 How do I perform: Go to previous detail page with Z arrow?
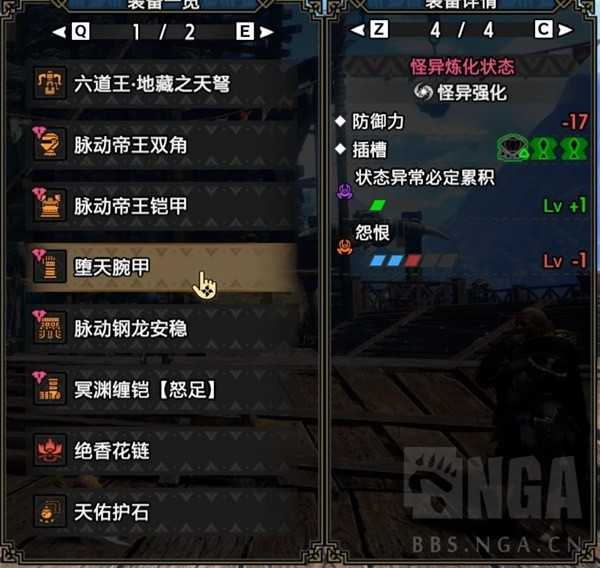click(x=369, y=29)
